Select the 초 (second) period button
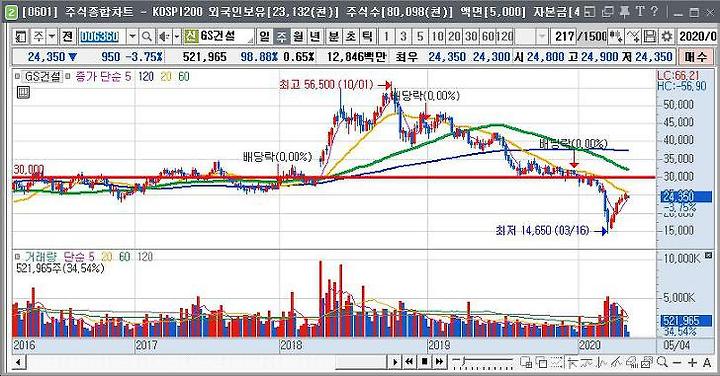This screenshot has width=720, height=376. (x=350, y=36)
